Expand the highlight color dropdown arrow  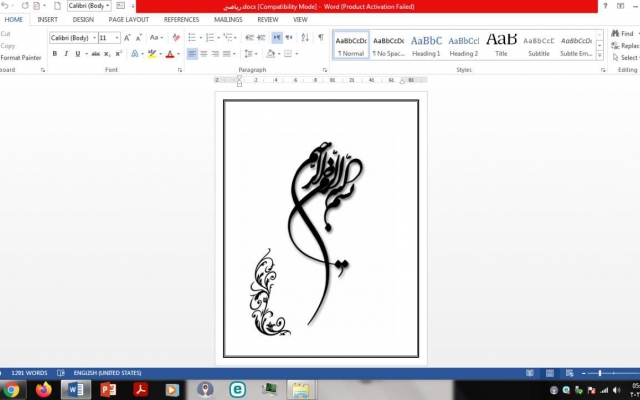click(x=160, y=54)
